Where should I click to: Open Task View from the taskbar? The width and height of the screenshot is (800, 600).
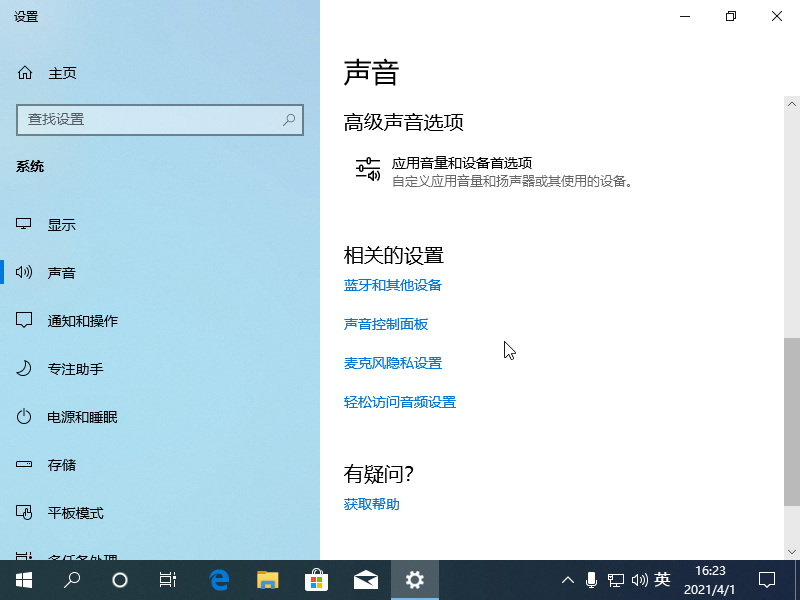coord(168,580)
